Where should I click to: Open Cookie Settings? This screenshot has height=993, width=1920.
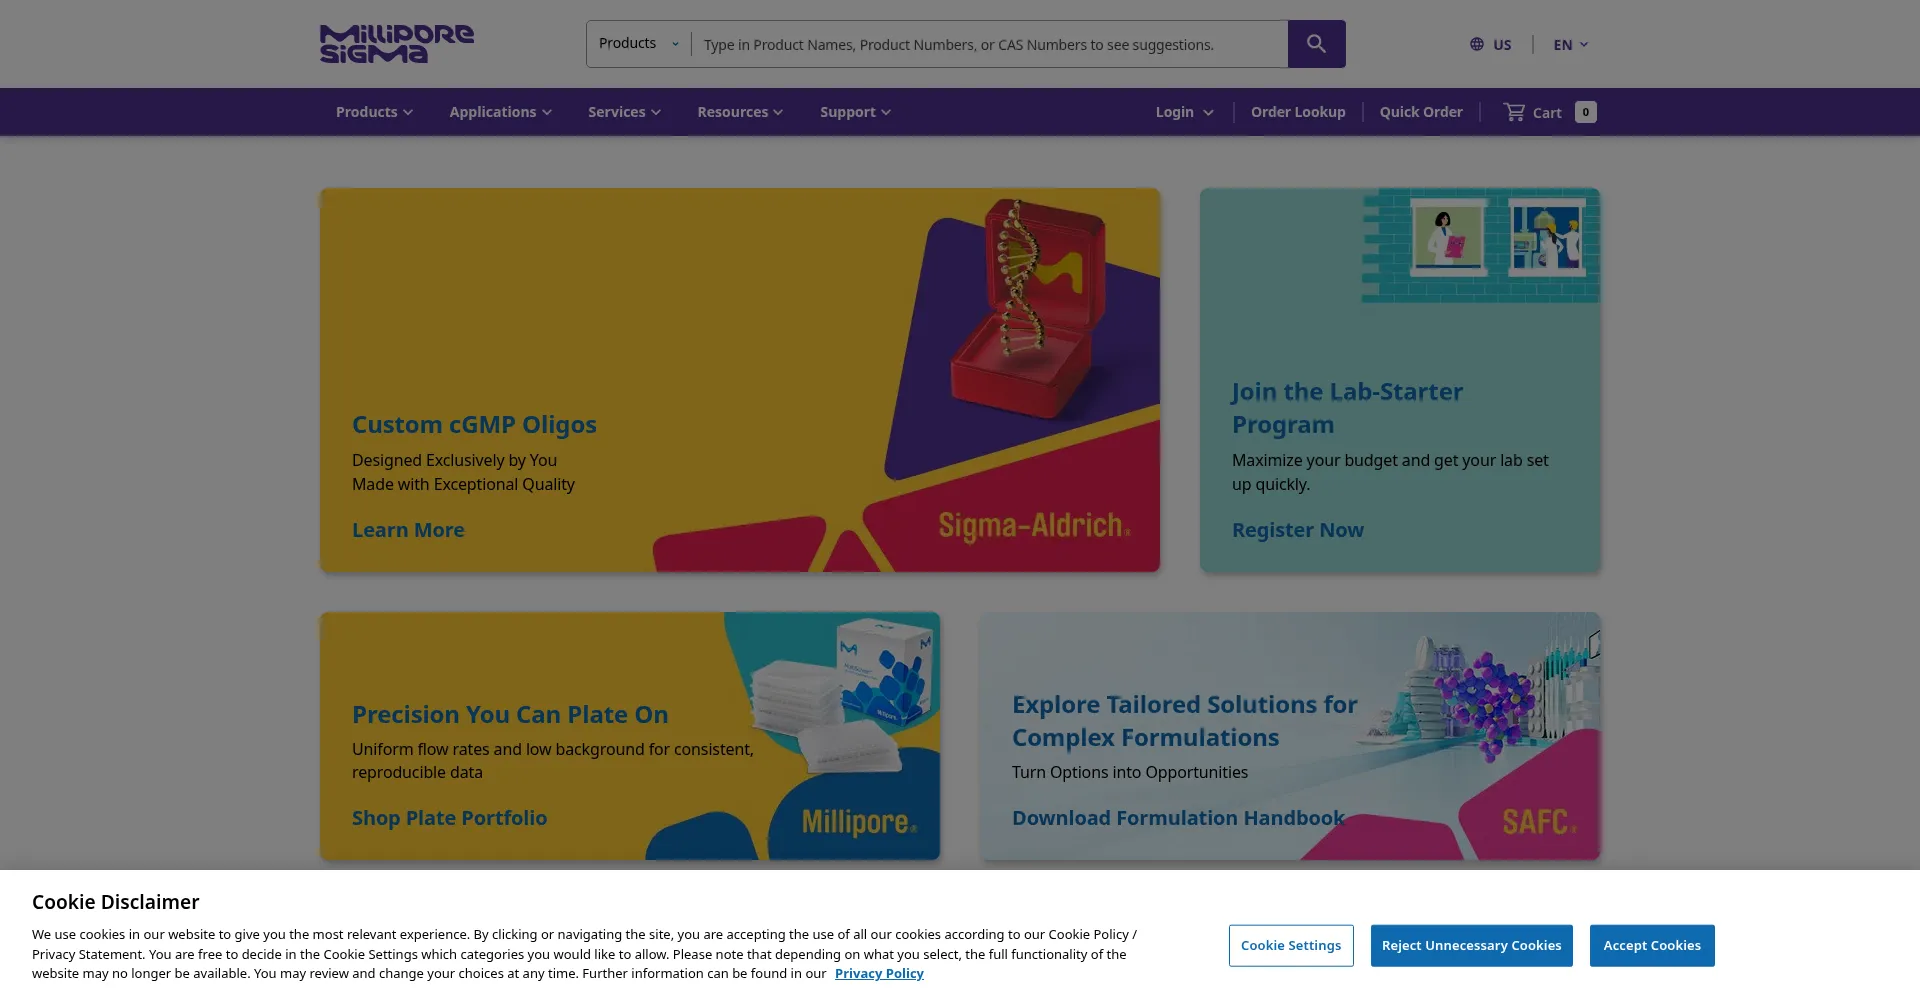point(1291,945)
